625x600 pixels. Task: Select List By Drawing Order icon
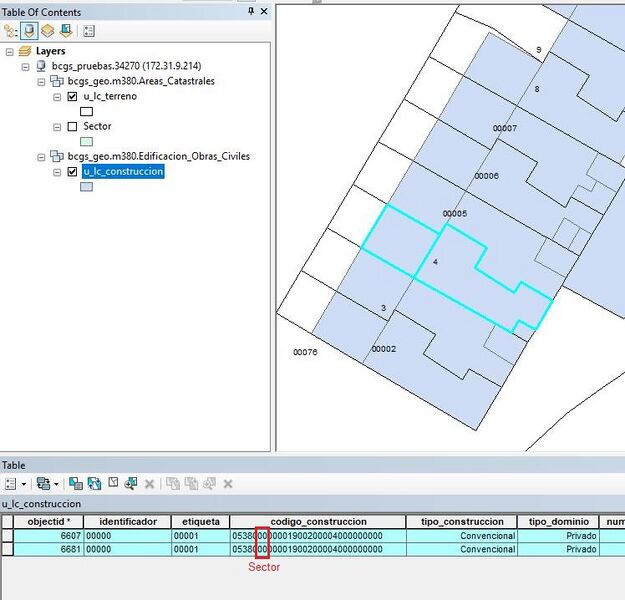pyautogui.click(x=10, y=31)
